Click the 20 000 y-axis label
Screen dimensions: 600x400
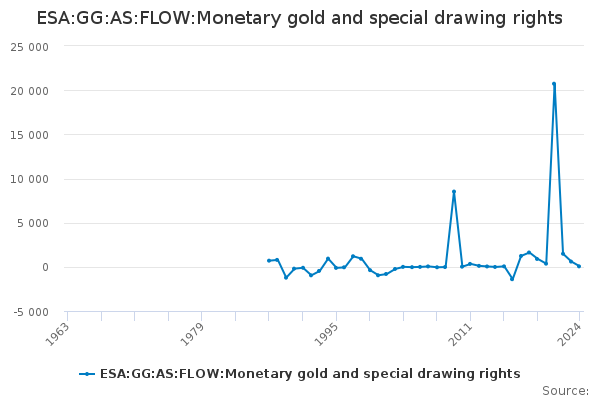coord(31,91)
